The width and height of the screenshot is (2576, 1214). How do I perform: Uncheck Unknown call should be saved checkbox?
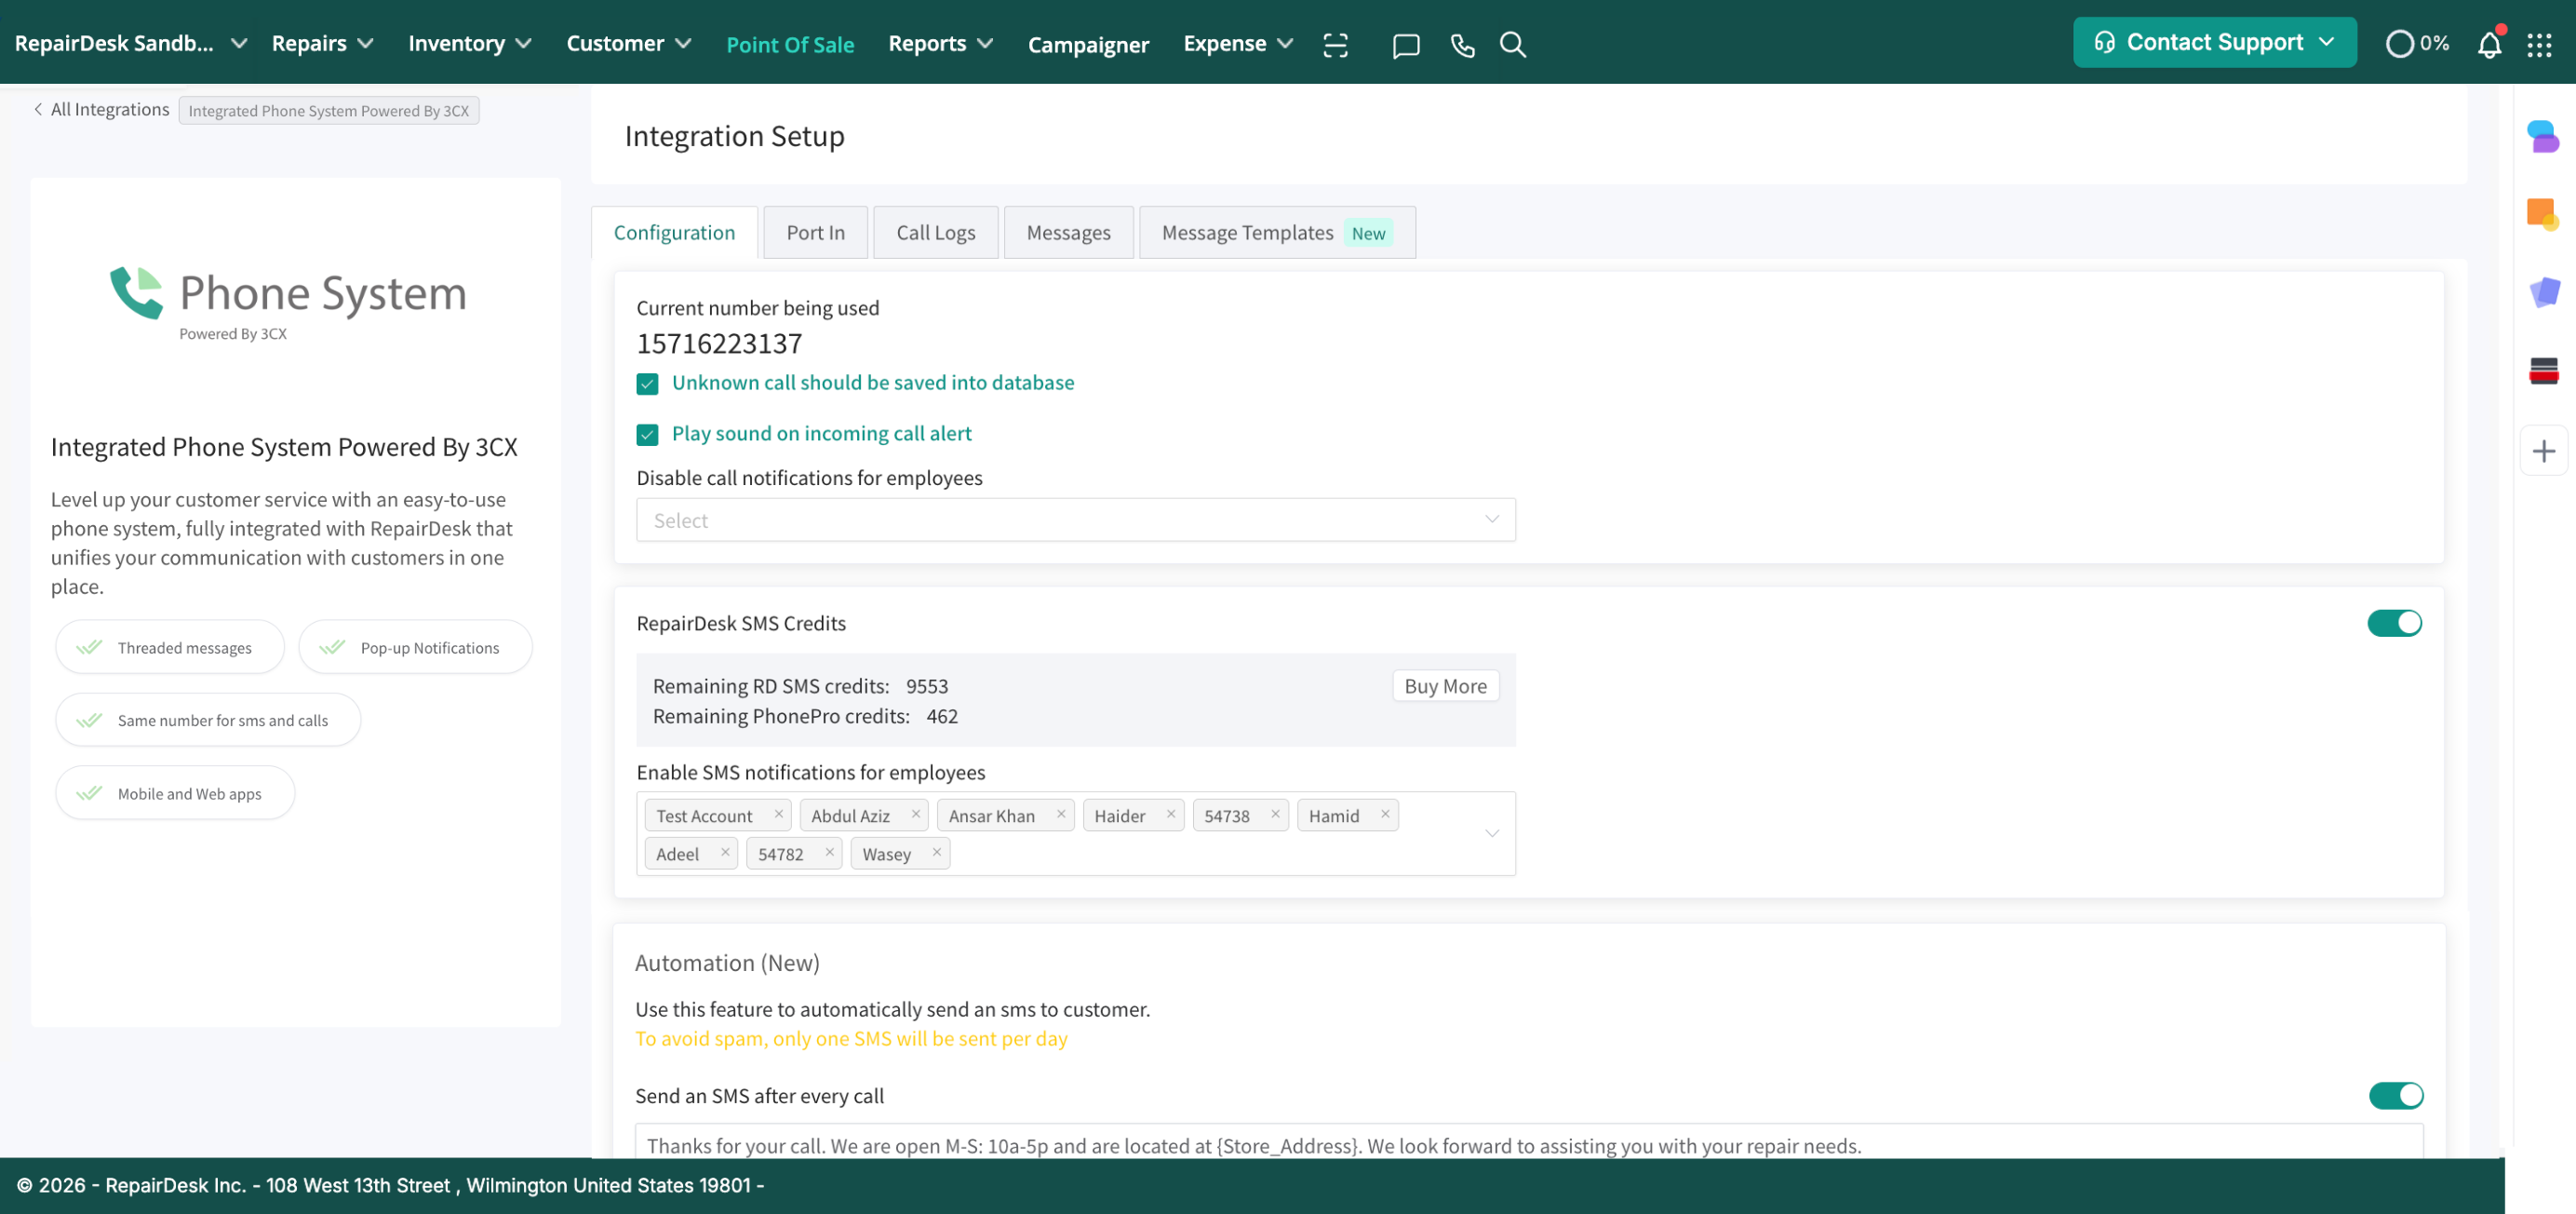(647, 384)
